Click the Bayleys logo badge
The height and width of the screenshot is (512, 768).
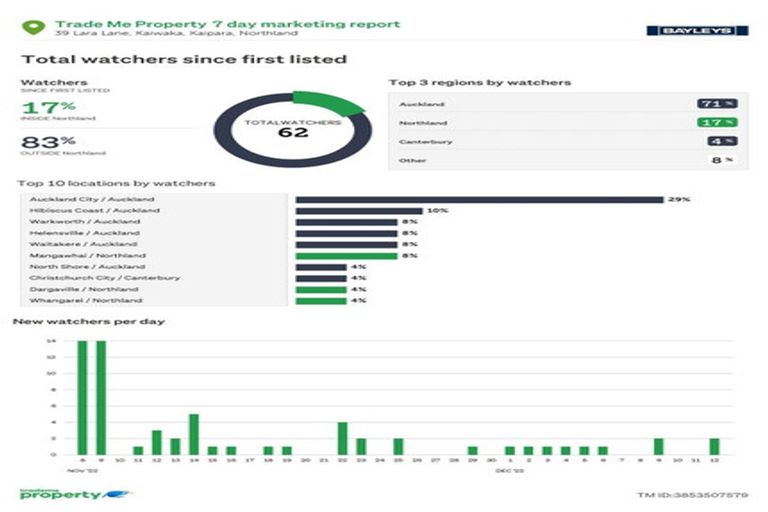click(x=703, y=30)
